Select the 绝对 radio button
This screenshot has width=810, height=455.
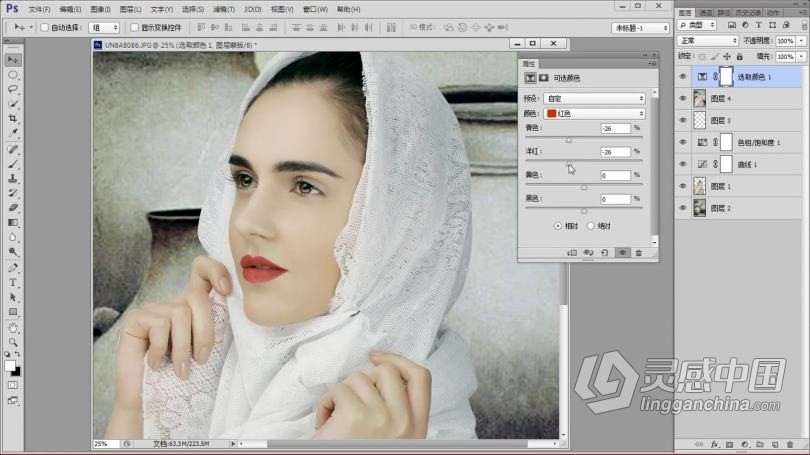591,226
